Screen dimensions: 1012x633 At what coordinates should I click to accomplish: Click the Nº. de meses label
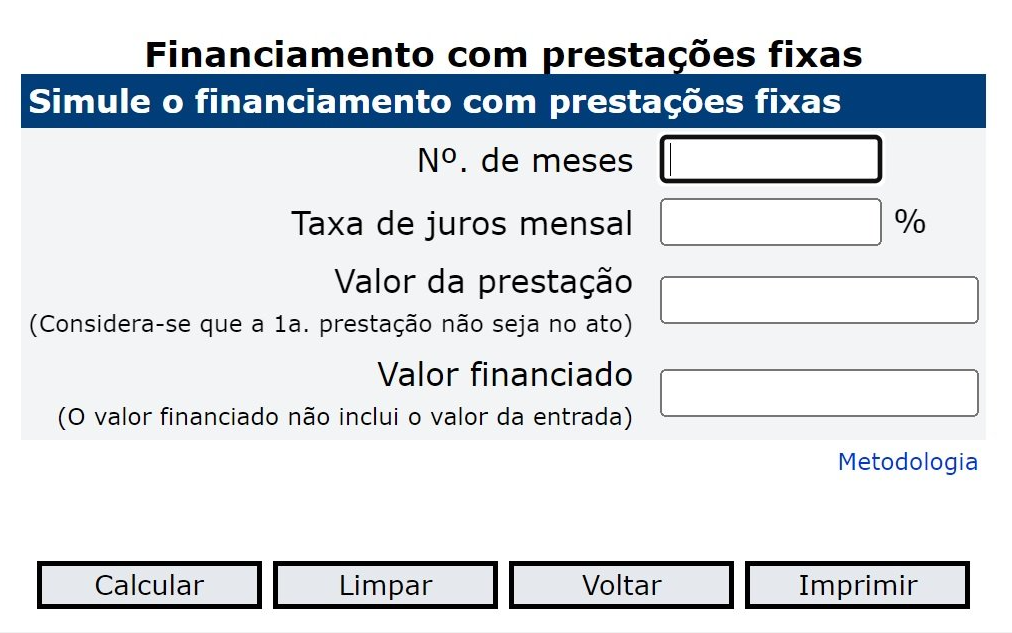pyautogui.click(x=525, y=161)
